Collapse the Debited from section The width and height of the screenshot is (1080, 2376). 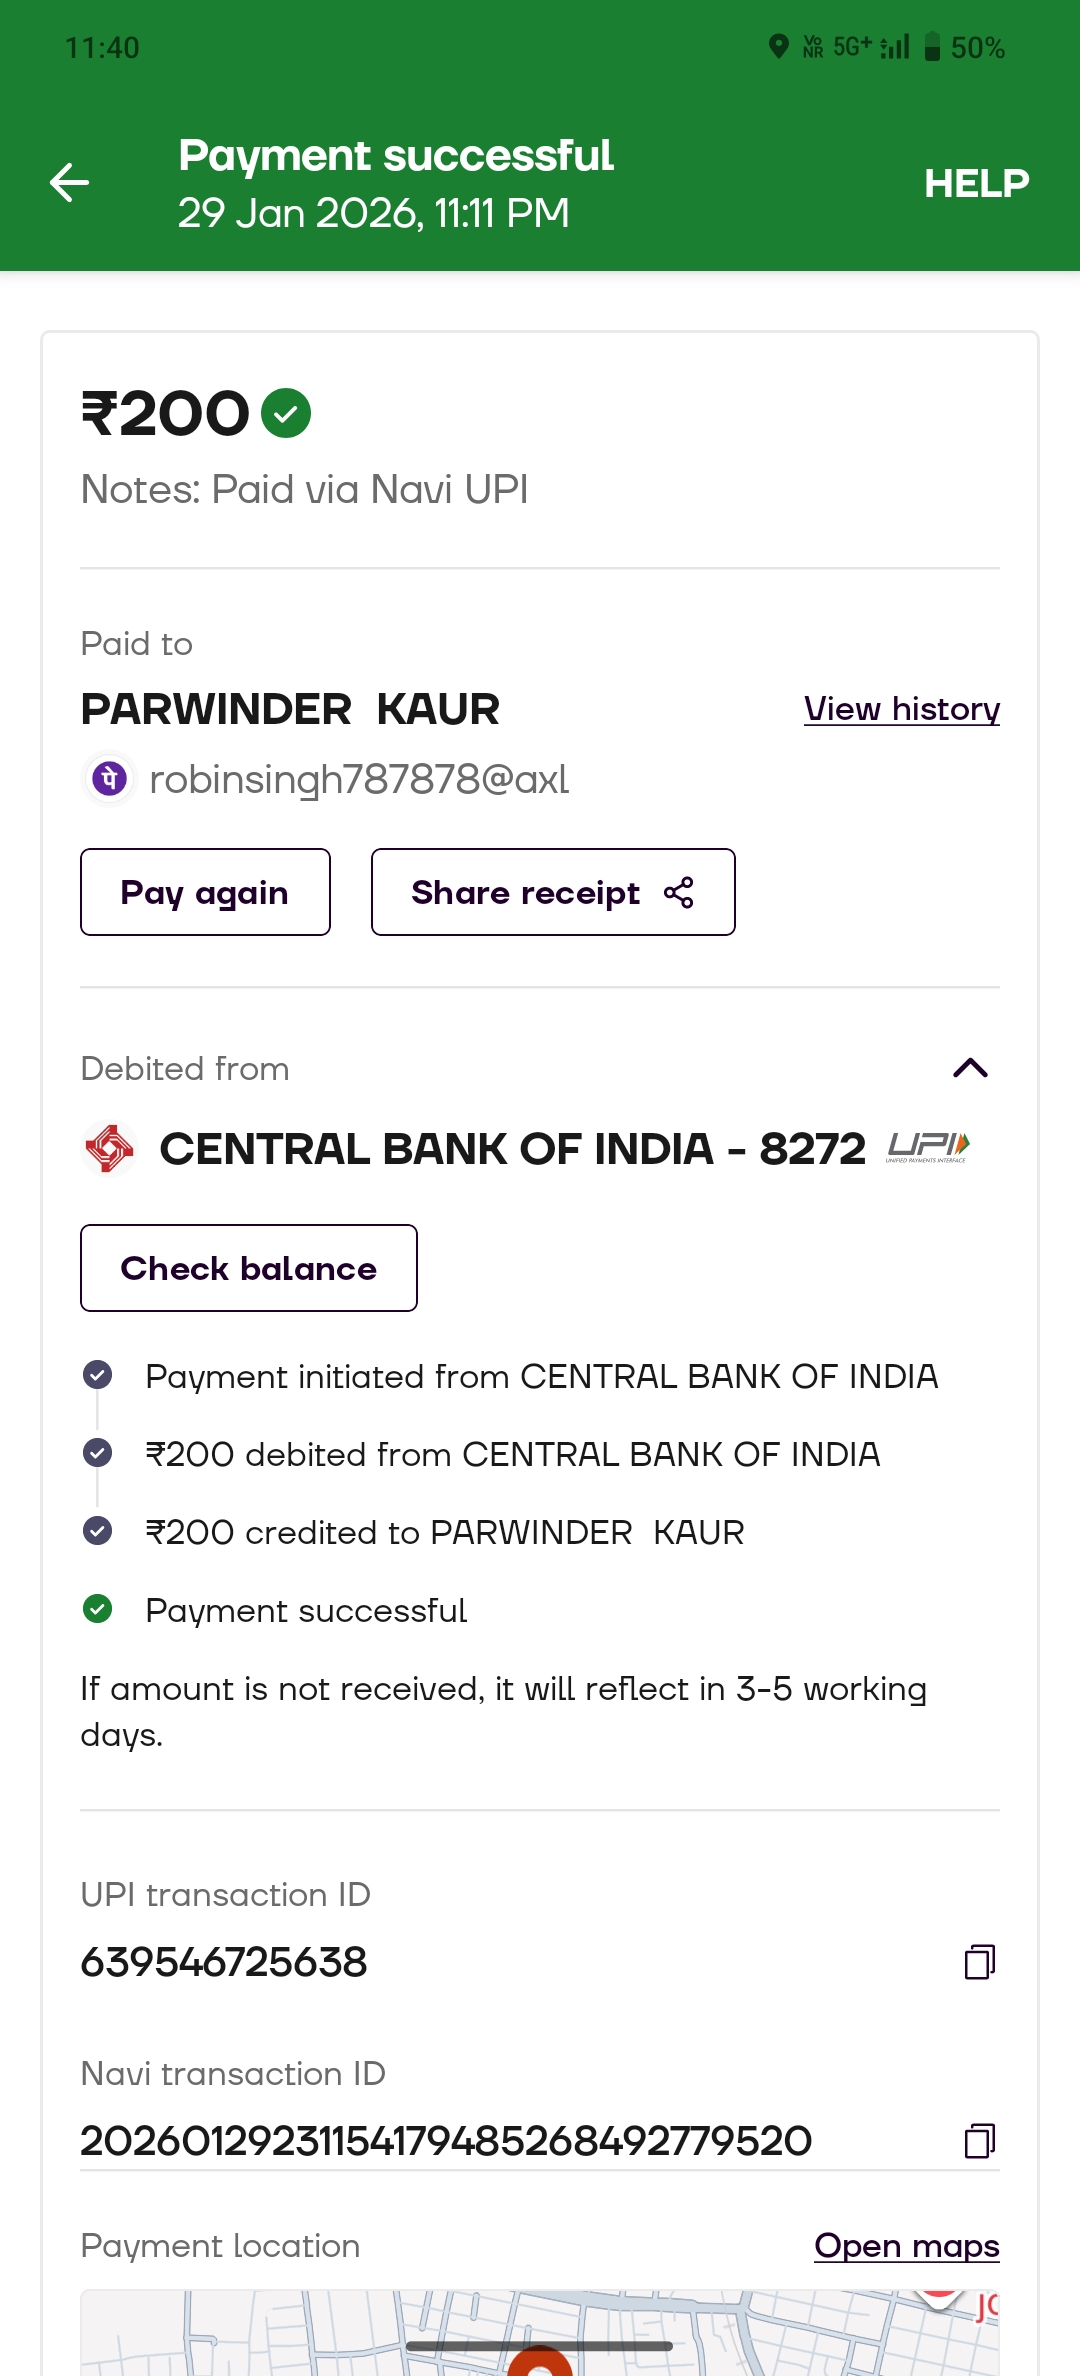point(970,1068)
